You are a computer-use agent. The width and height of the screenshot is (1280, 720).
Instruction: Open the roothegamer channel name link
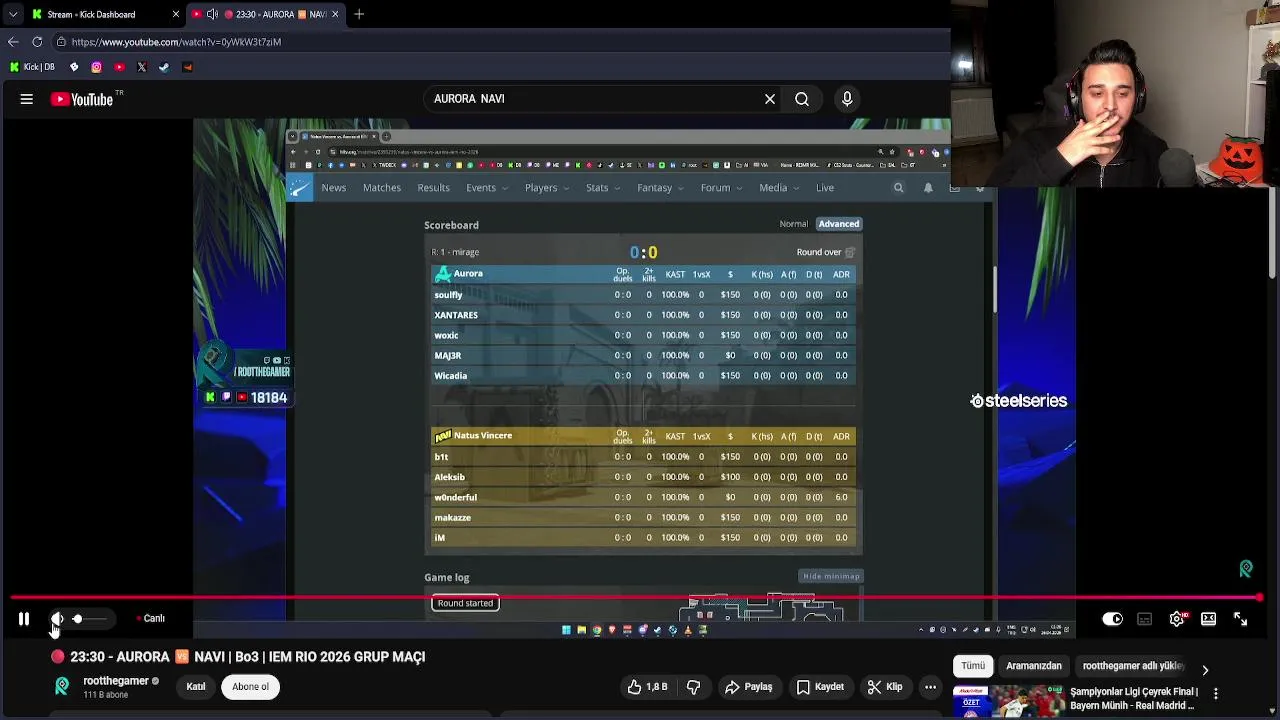tap(116, 681)
